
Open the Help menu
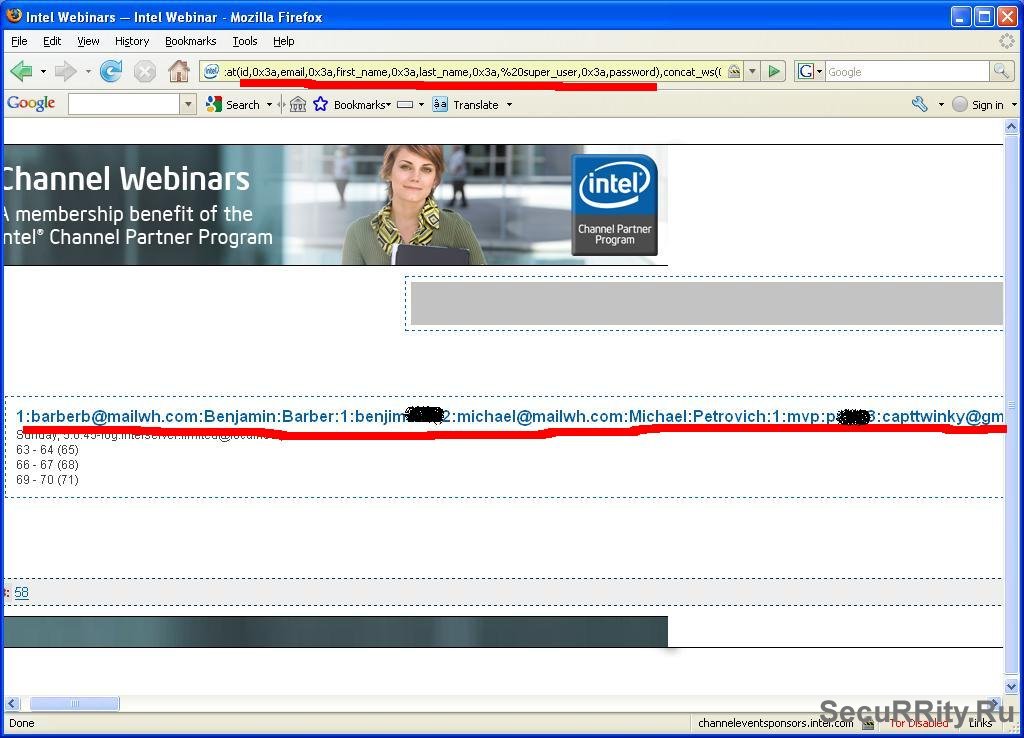(x=283, y=41)
